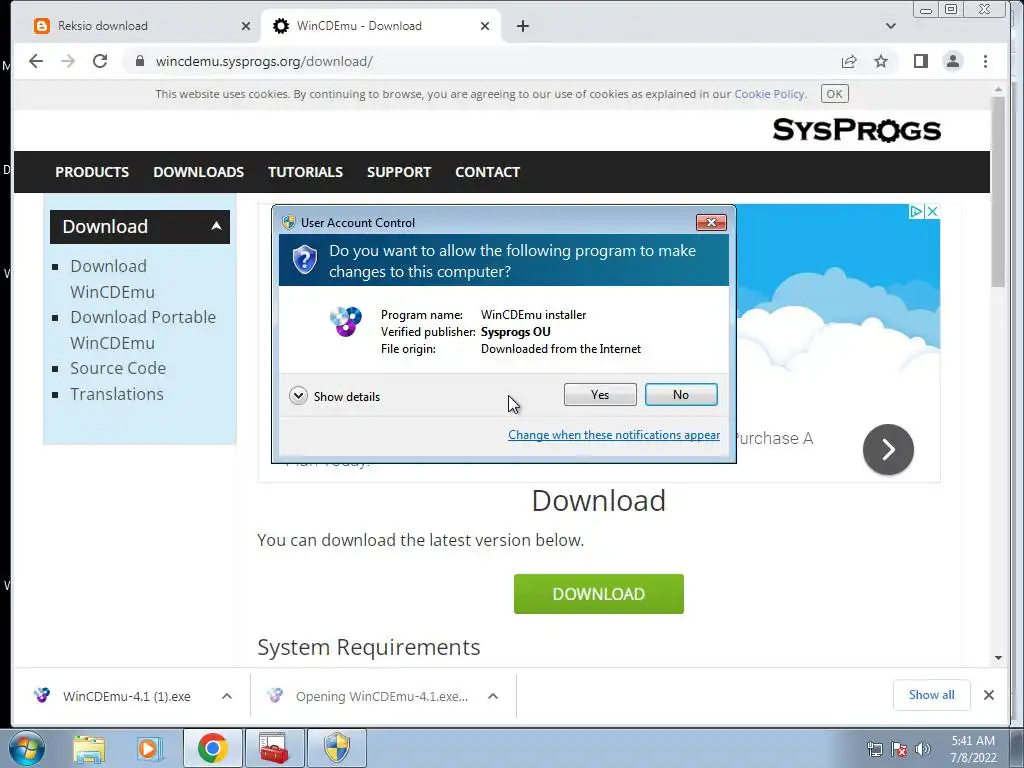Click Yes in User Account Control
The width and height of the screenshot is (1024, 768).
tap(600, 394)
